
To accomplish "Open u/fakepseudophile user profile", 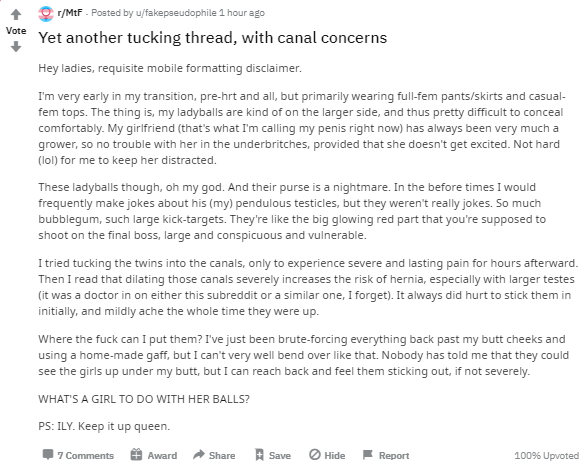I will click(176, 13).
